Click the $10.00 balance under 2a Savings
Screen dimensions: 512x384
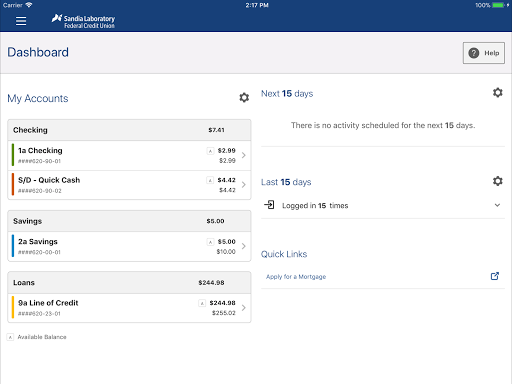point(226,252)
